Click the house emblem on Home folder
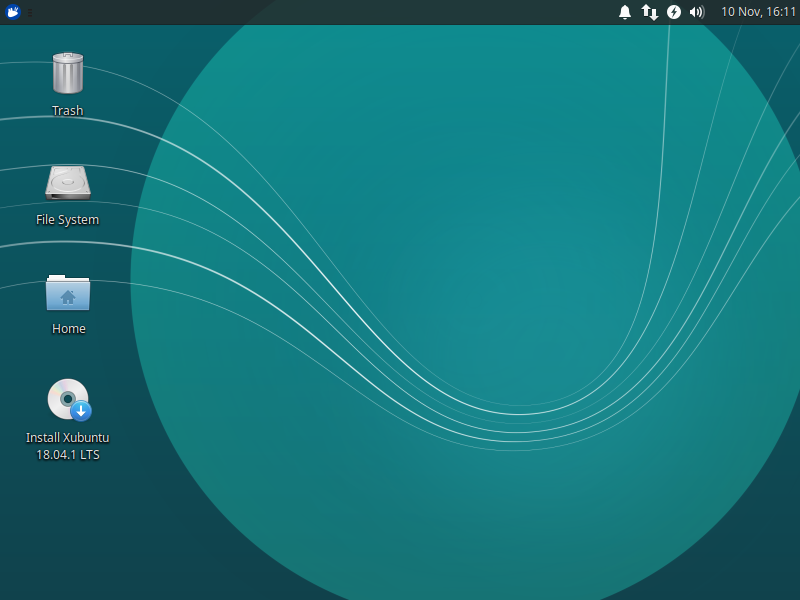This screenshot has height=600, width=800. tap(68, 297)
